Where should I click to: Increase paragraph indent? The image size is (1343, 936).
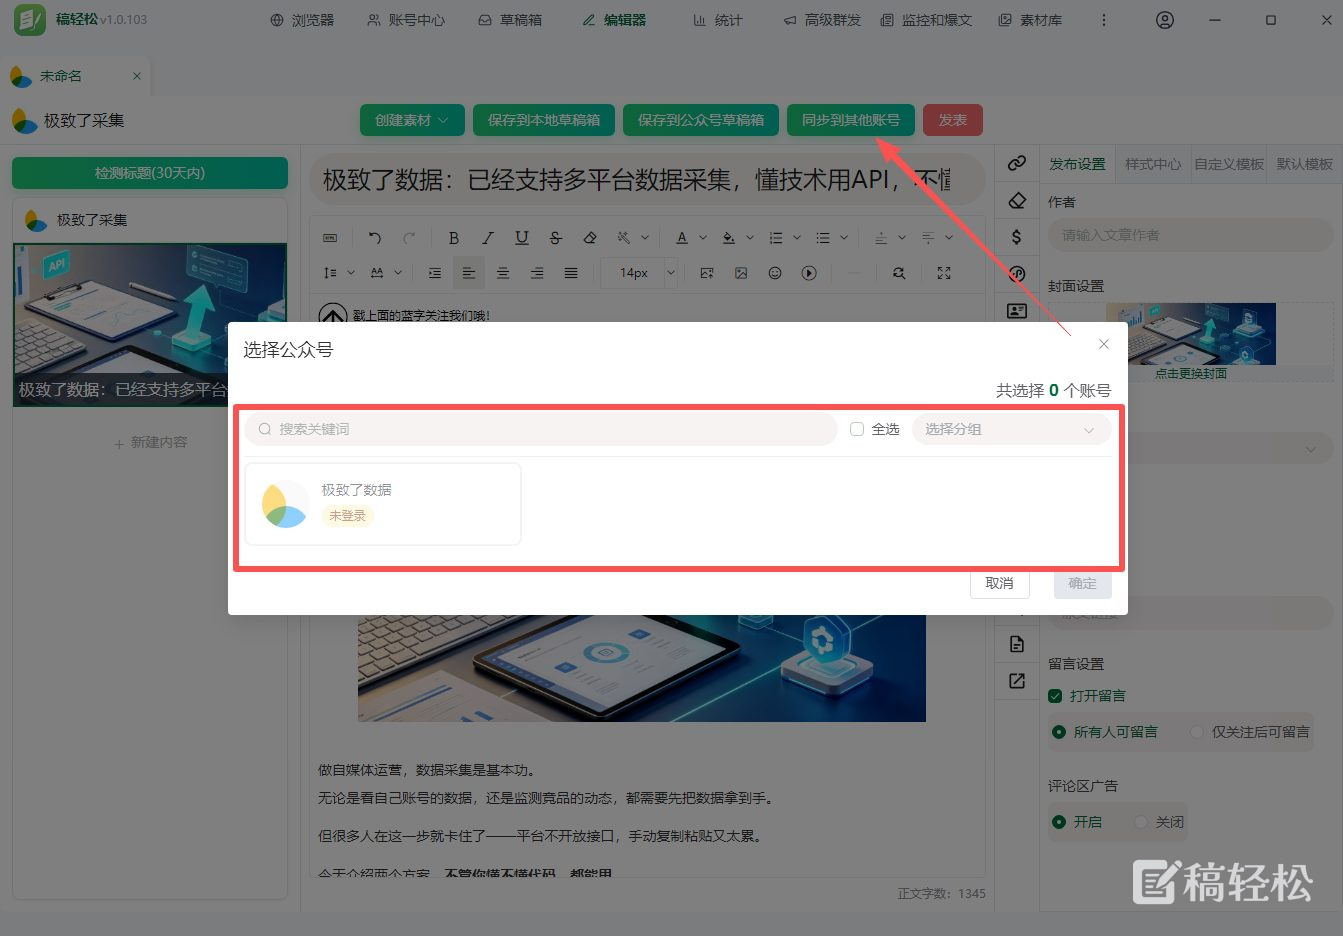tap(434, 273)
